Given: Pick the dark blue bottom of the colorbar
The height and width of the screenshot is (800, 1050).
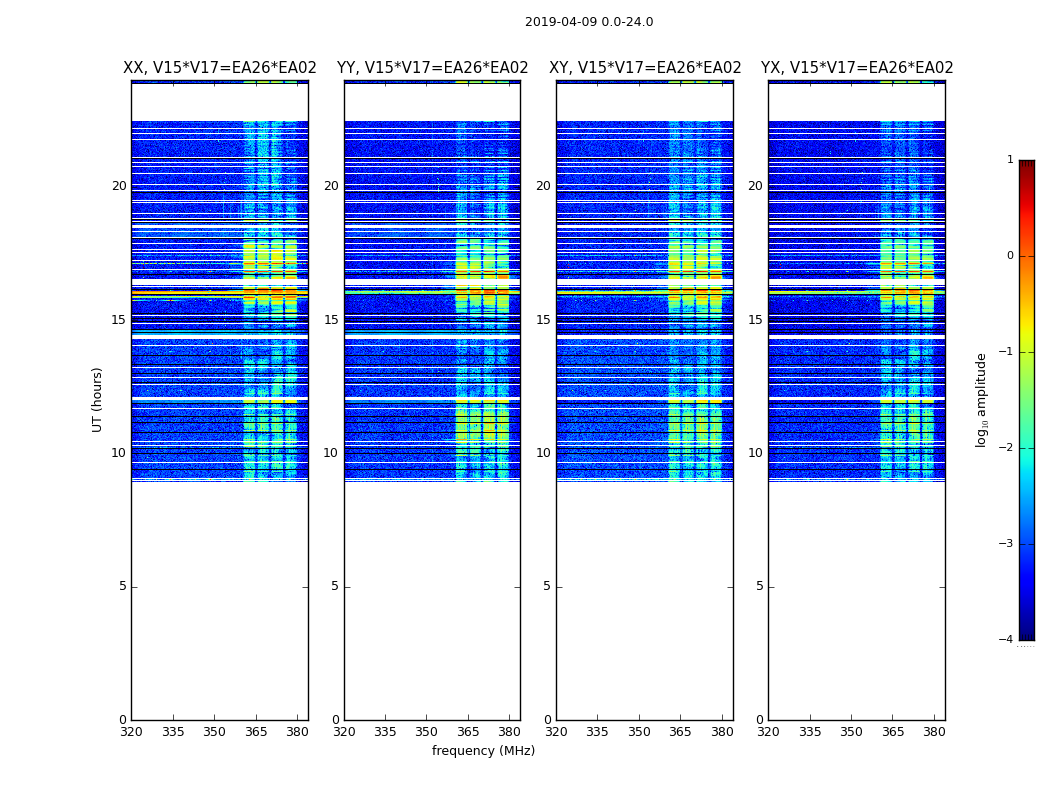Looking at the screenshot, I should 1026,633.
